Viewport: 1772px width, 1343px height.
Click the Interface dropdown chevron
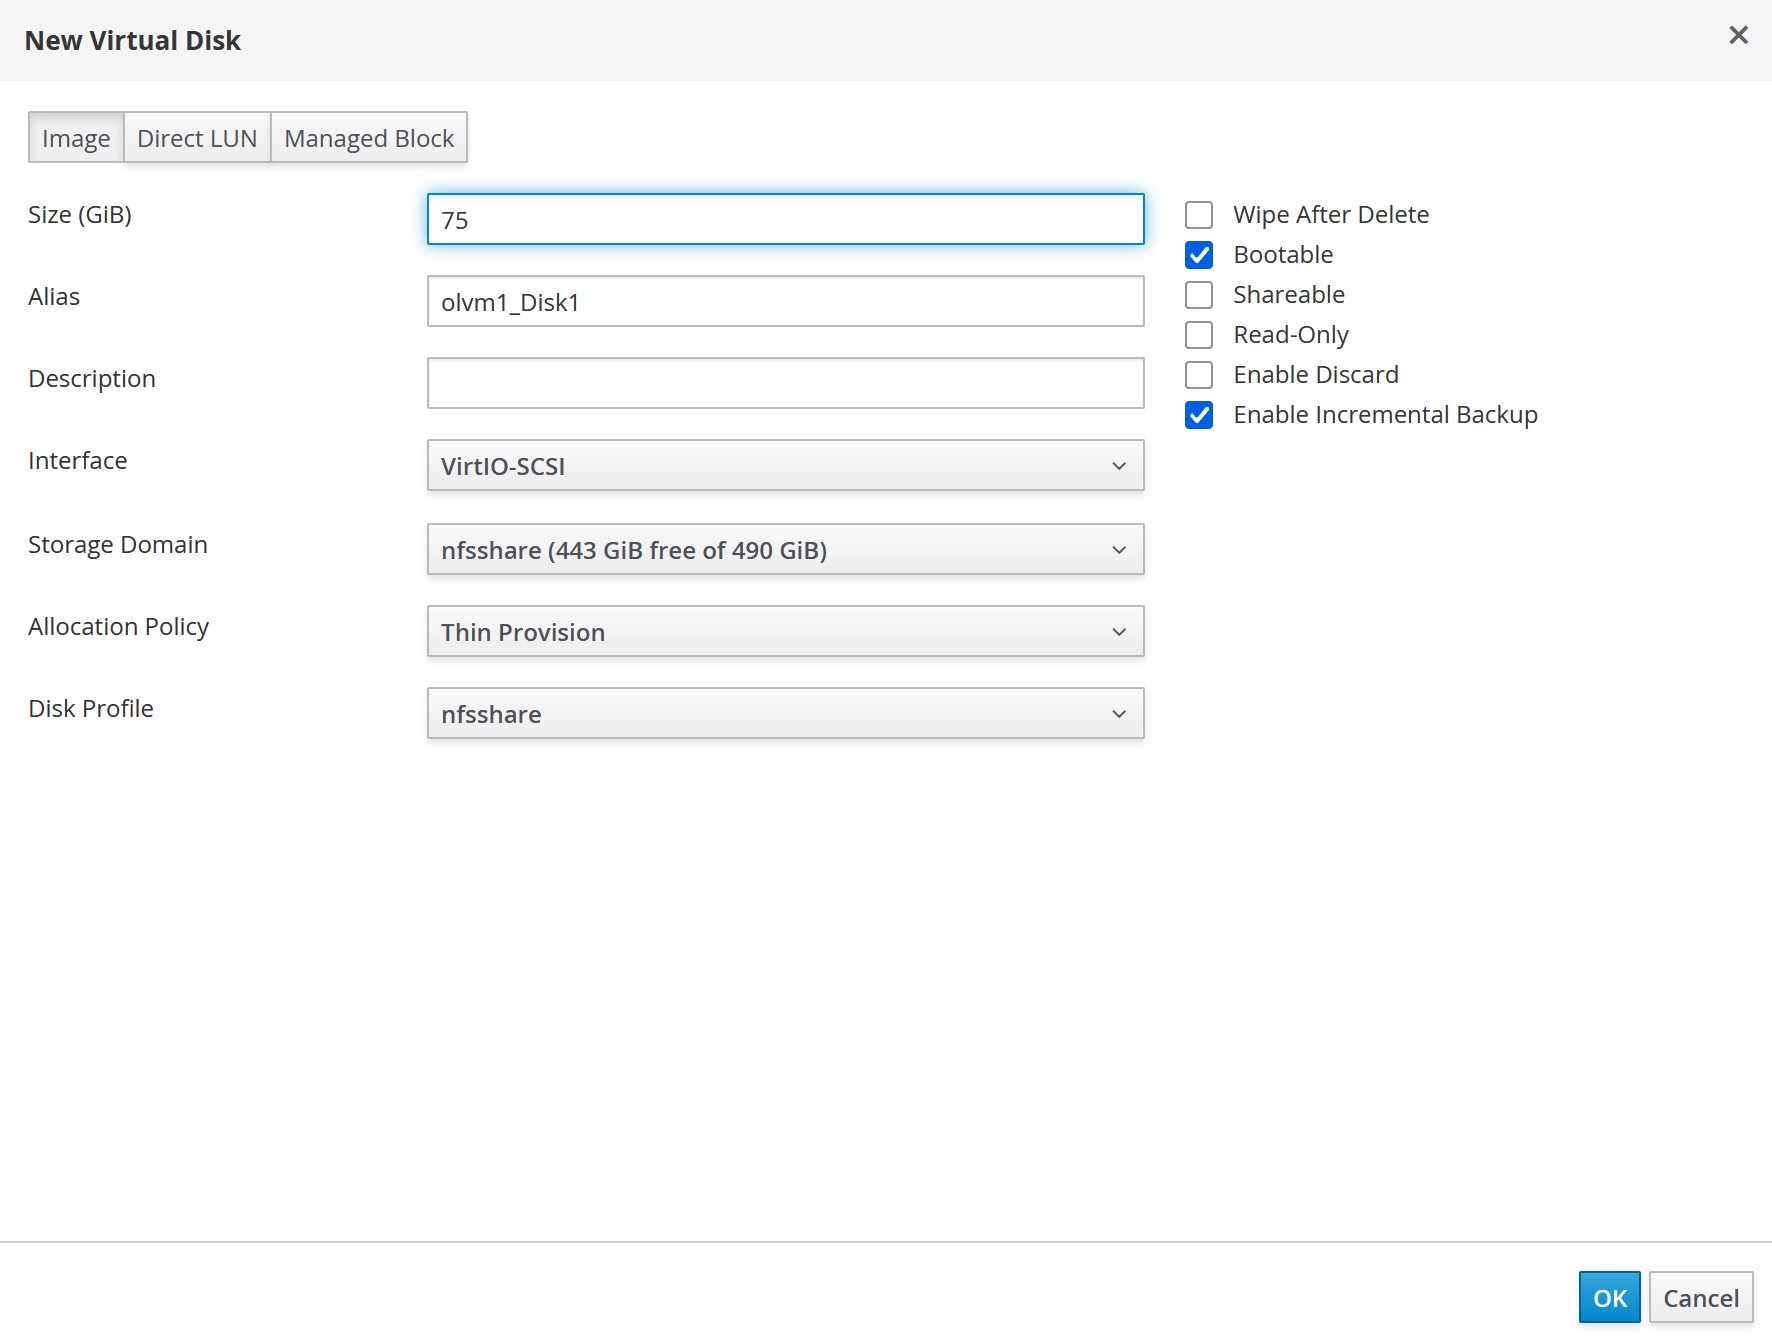click(1119, 465)
